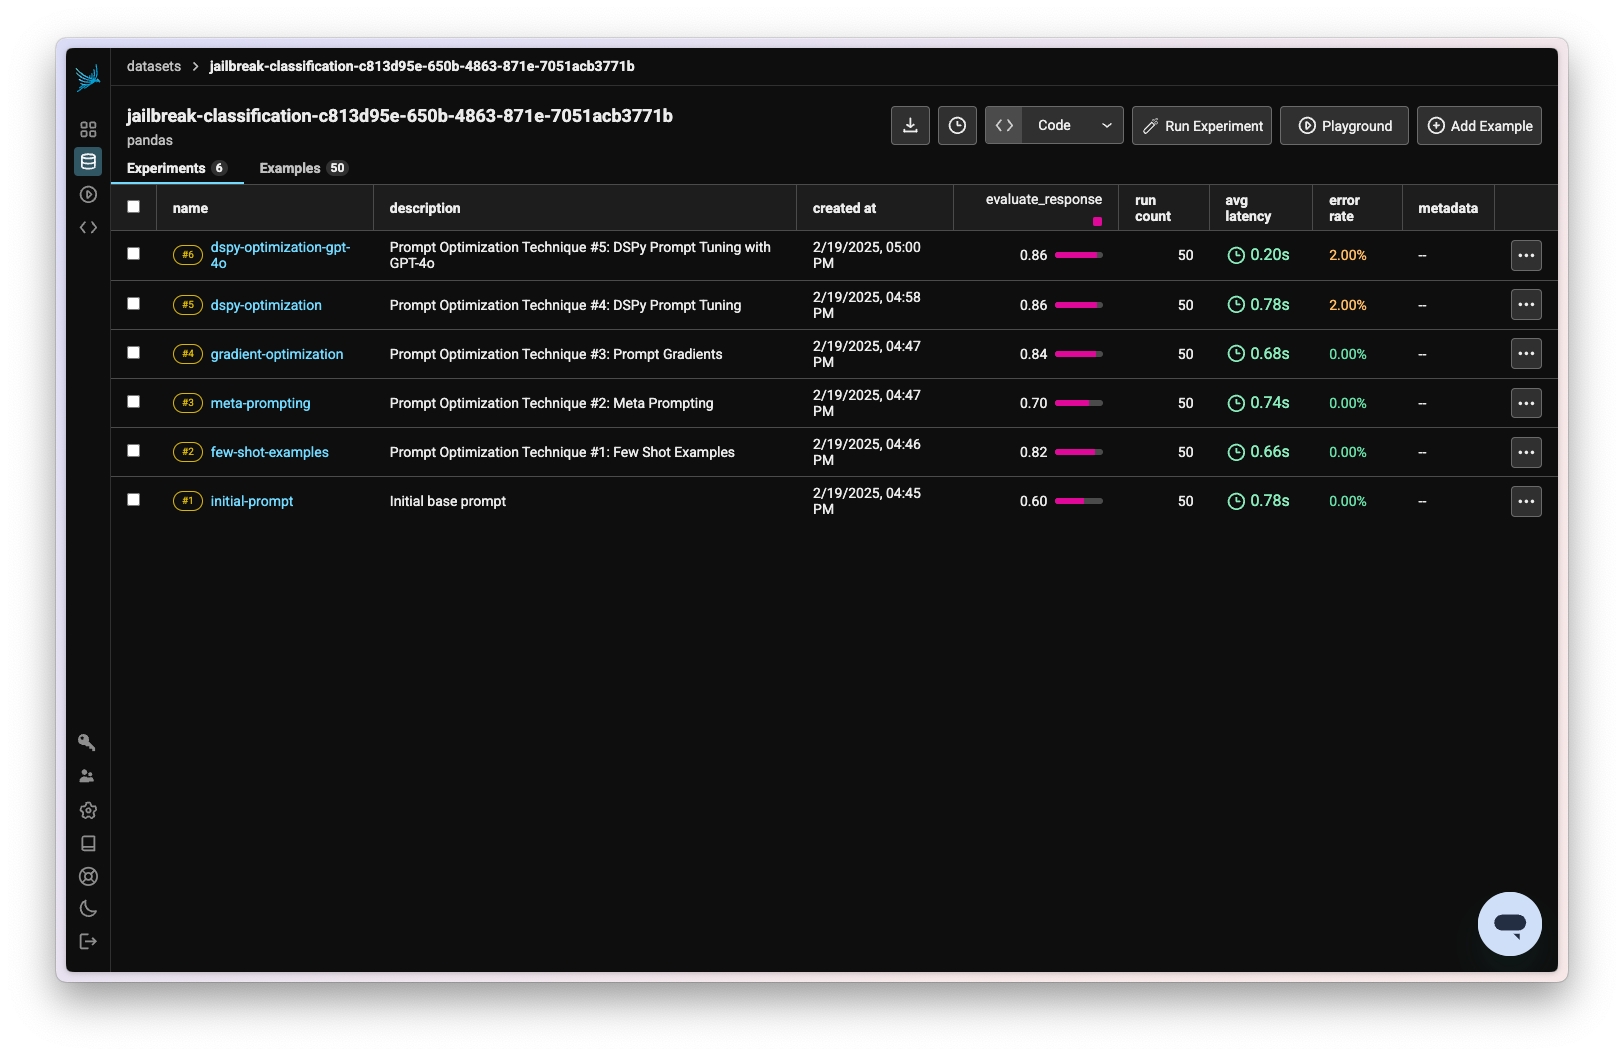
Task: Open the settings gear icon in sidebar
Action: pyautogui.click(x=88, y=810)
